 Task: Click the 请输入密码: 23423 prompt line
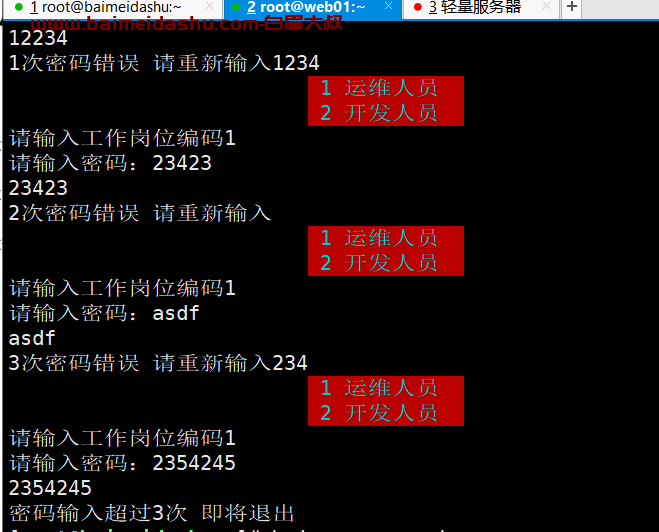110,163
